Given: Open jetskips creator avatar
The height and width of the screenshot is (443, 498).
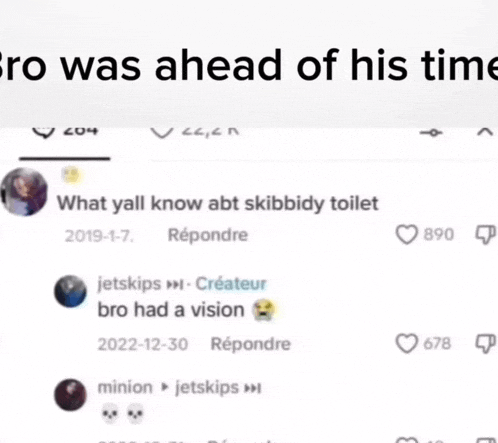Looking at the screenshot, I should (70, 291).
